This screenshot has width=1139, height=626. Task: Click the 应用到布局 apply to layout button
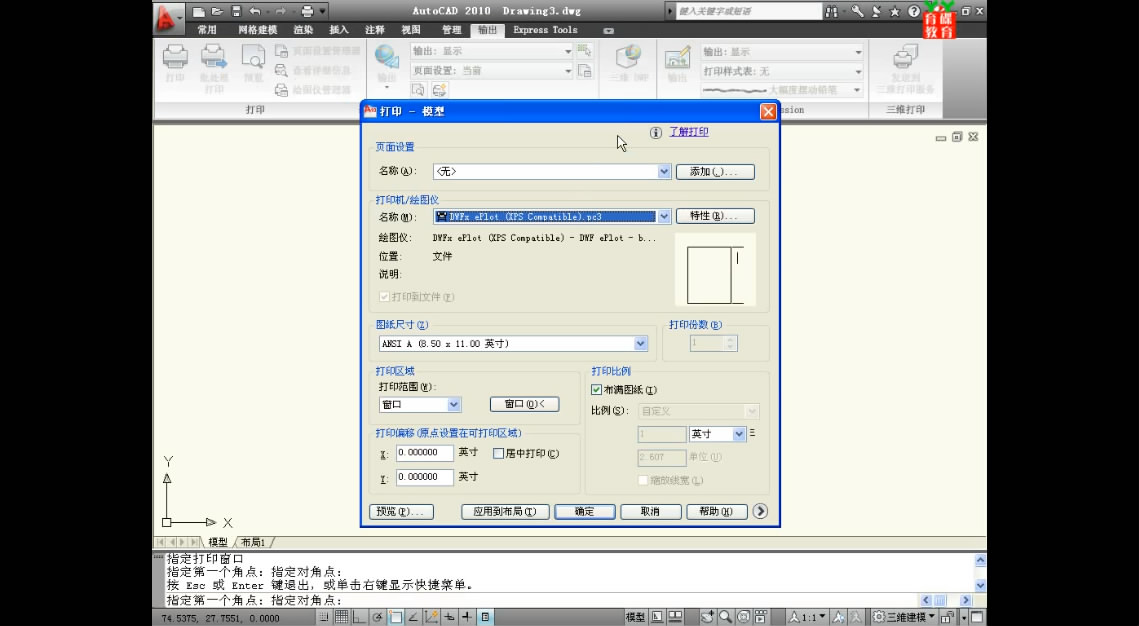(x=505, y=511)
